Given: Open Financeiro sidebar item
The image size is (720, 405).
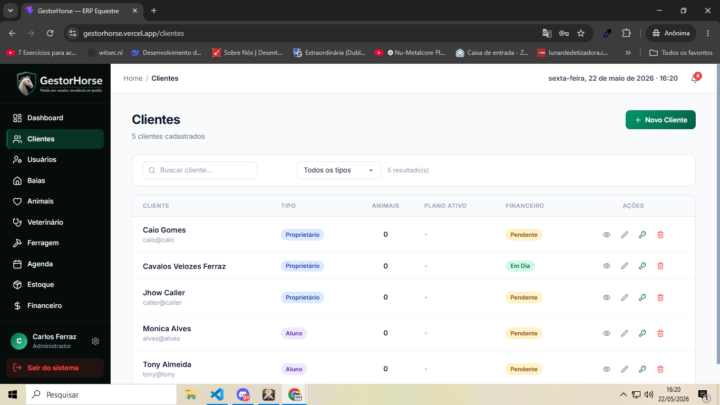Looking at the screenshot, I should point(55,305).
